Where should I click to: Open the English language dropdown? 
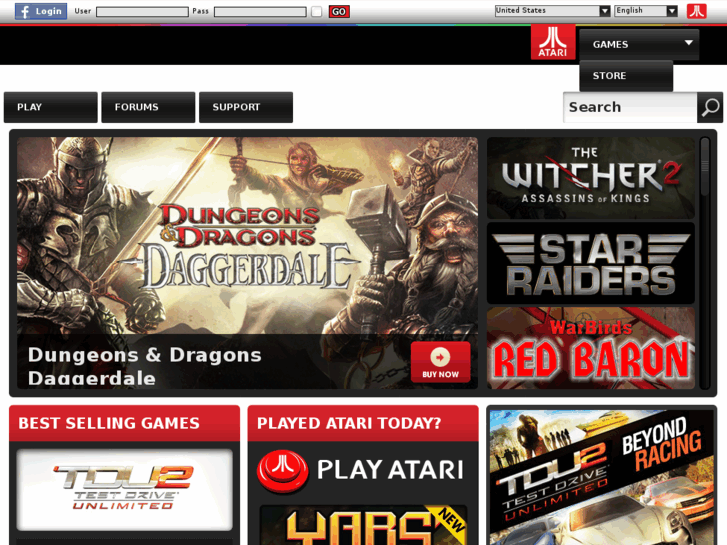[x=646, y=11]
